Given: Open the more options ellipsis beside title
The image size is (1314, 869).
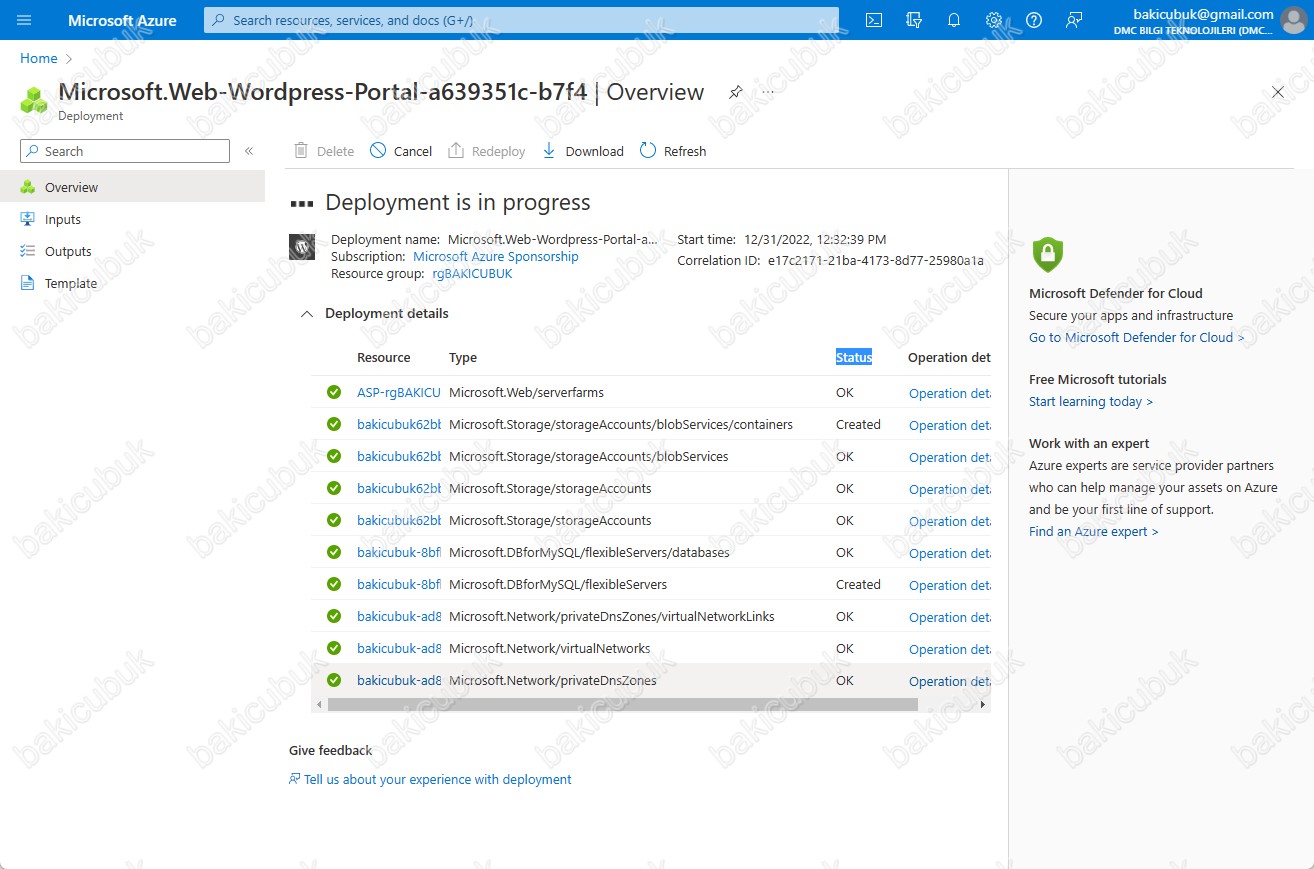Looking at the screenshot, I should [768, 92].
